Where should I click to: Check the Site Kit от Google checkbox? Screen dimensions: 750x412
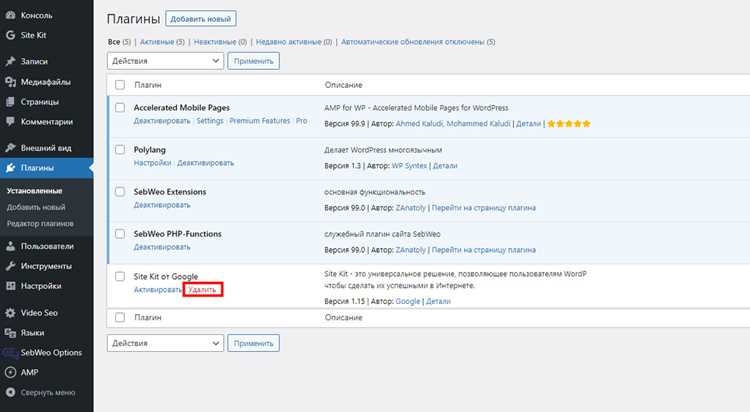coord(120,276)
